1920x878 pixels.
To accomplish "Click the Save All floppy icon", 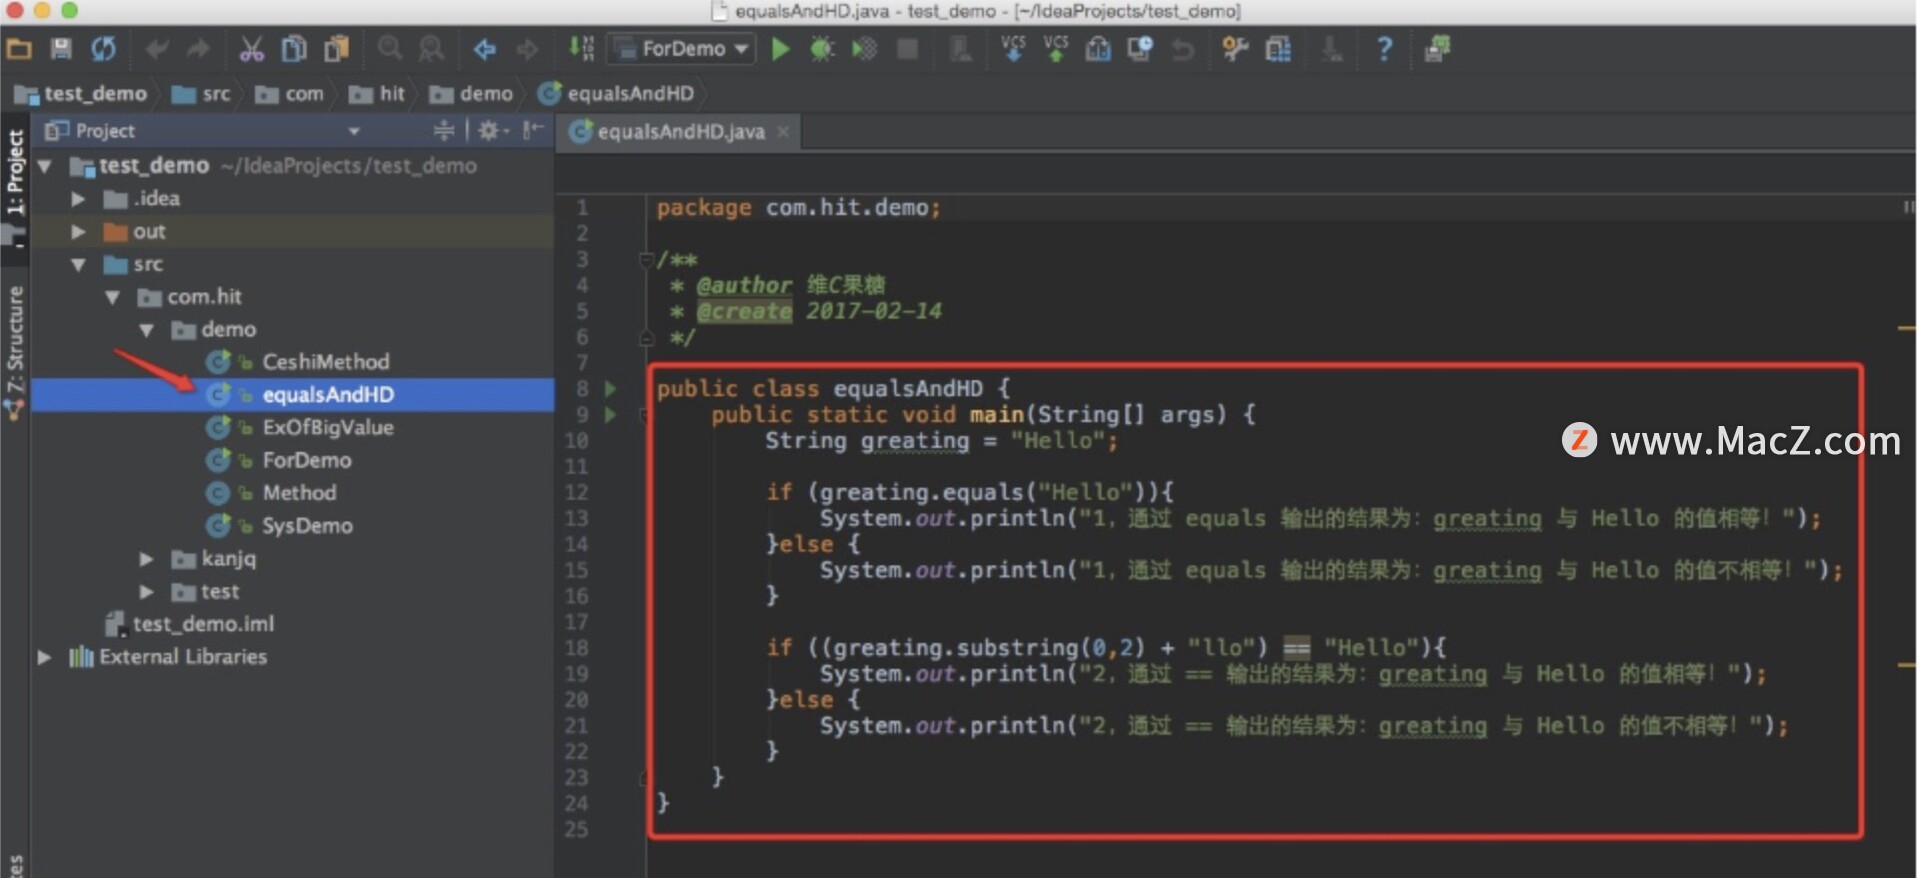I will coord(61,49).
